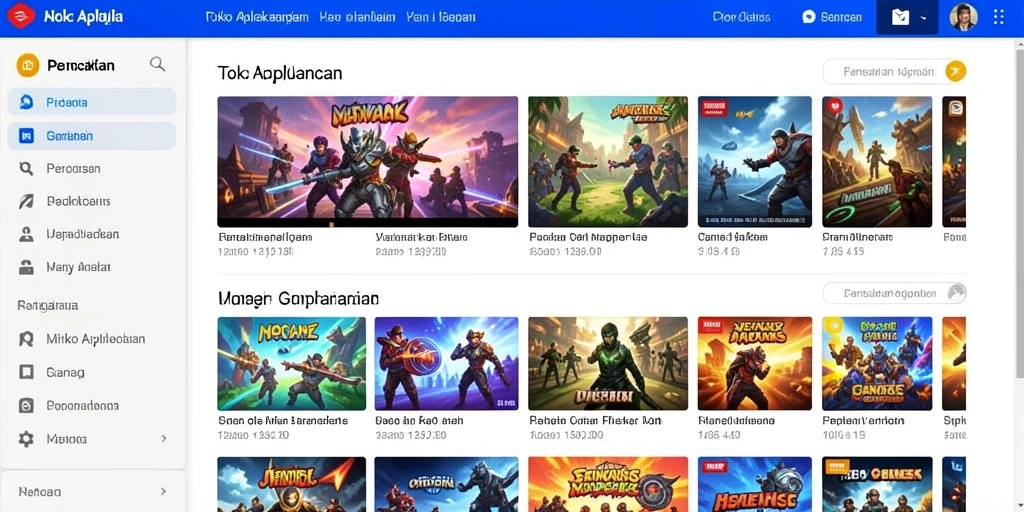
Task: Expand the Neñoao chevron at sidebar bottom
Action: pos(163,491)
